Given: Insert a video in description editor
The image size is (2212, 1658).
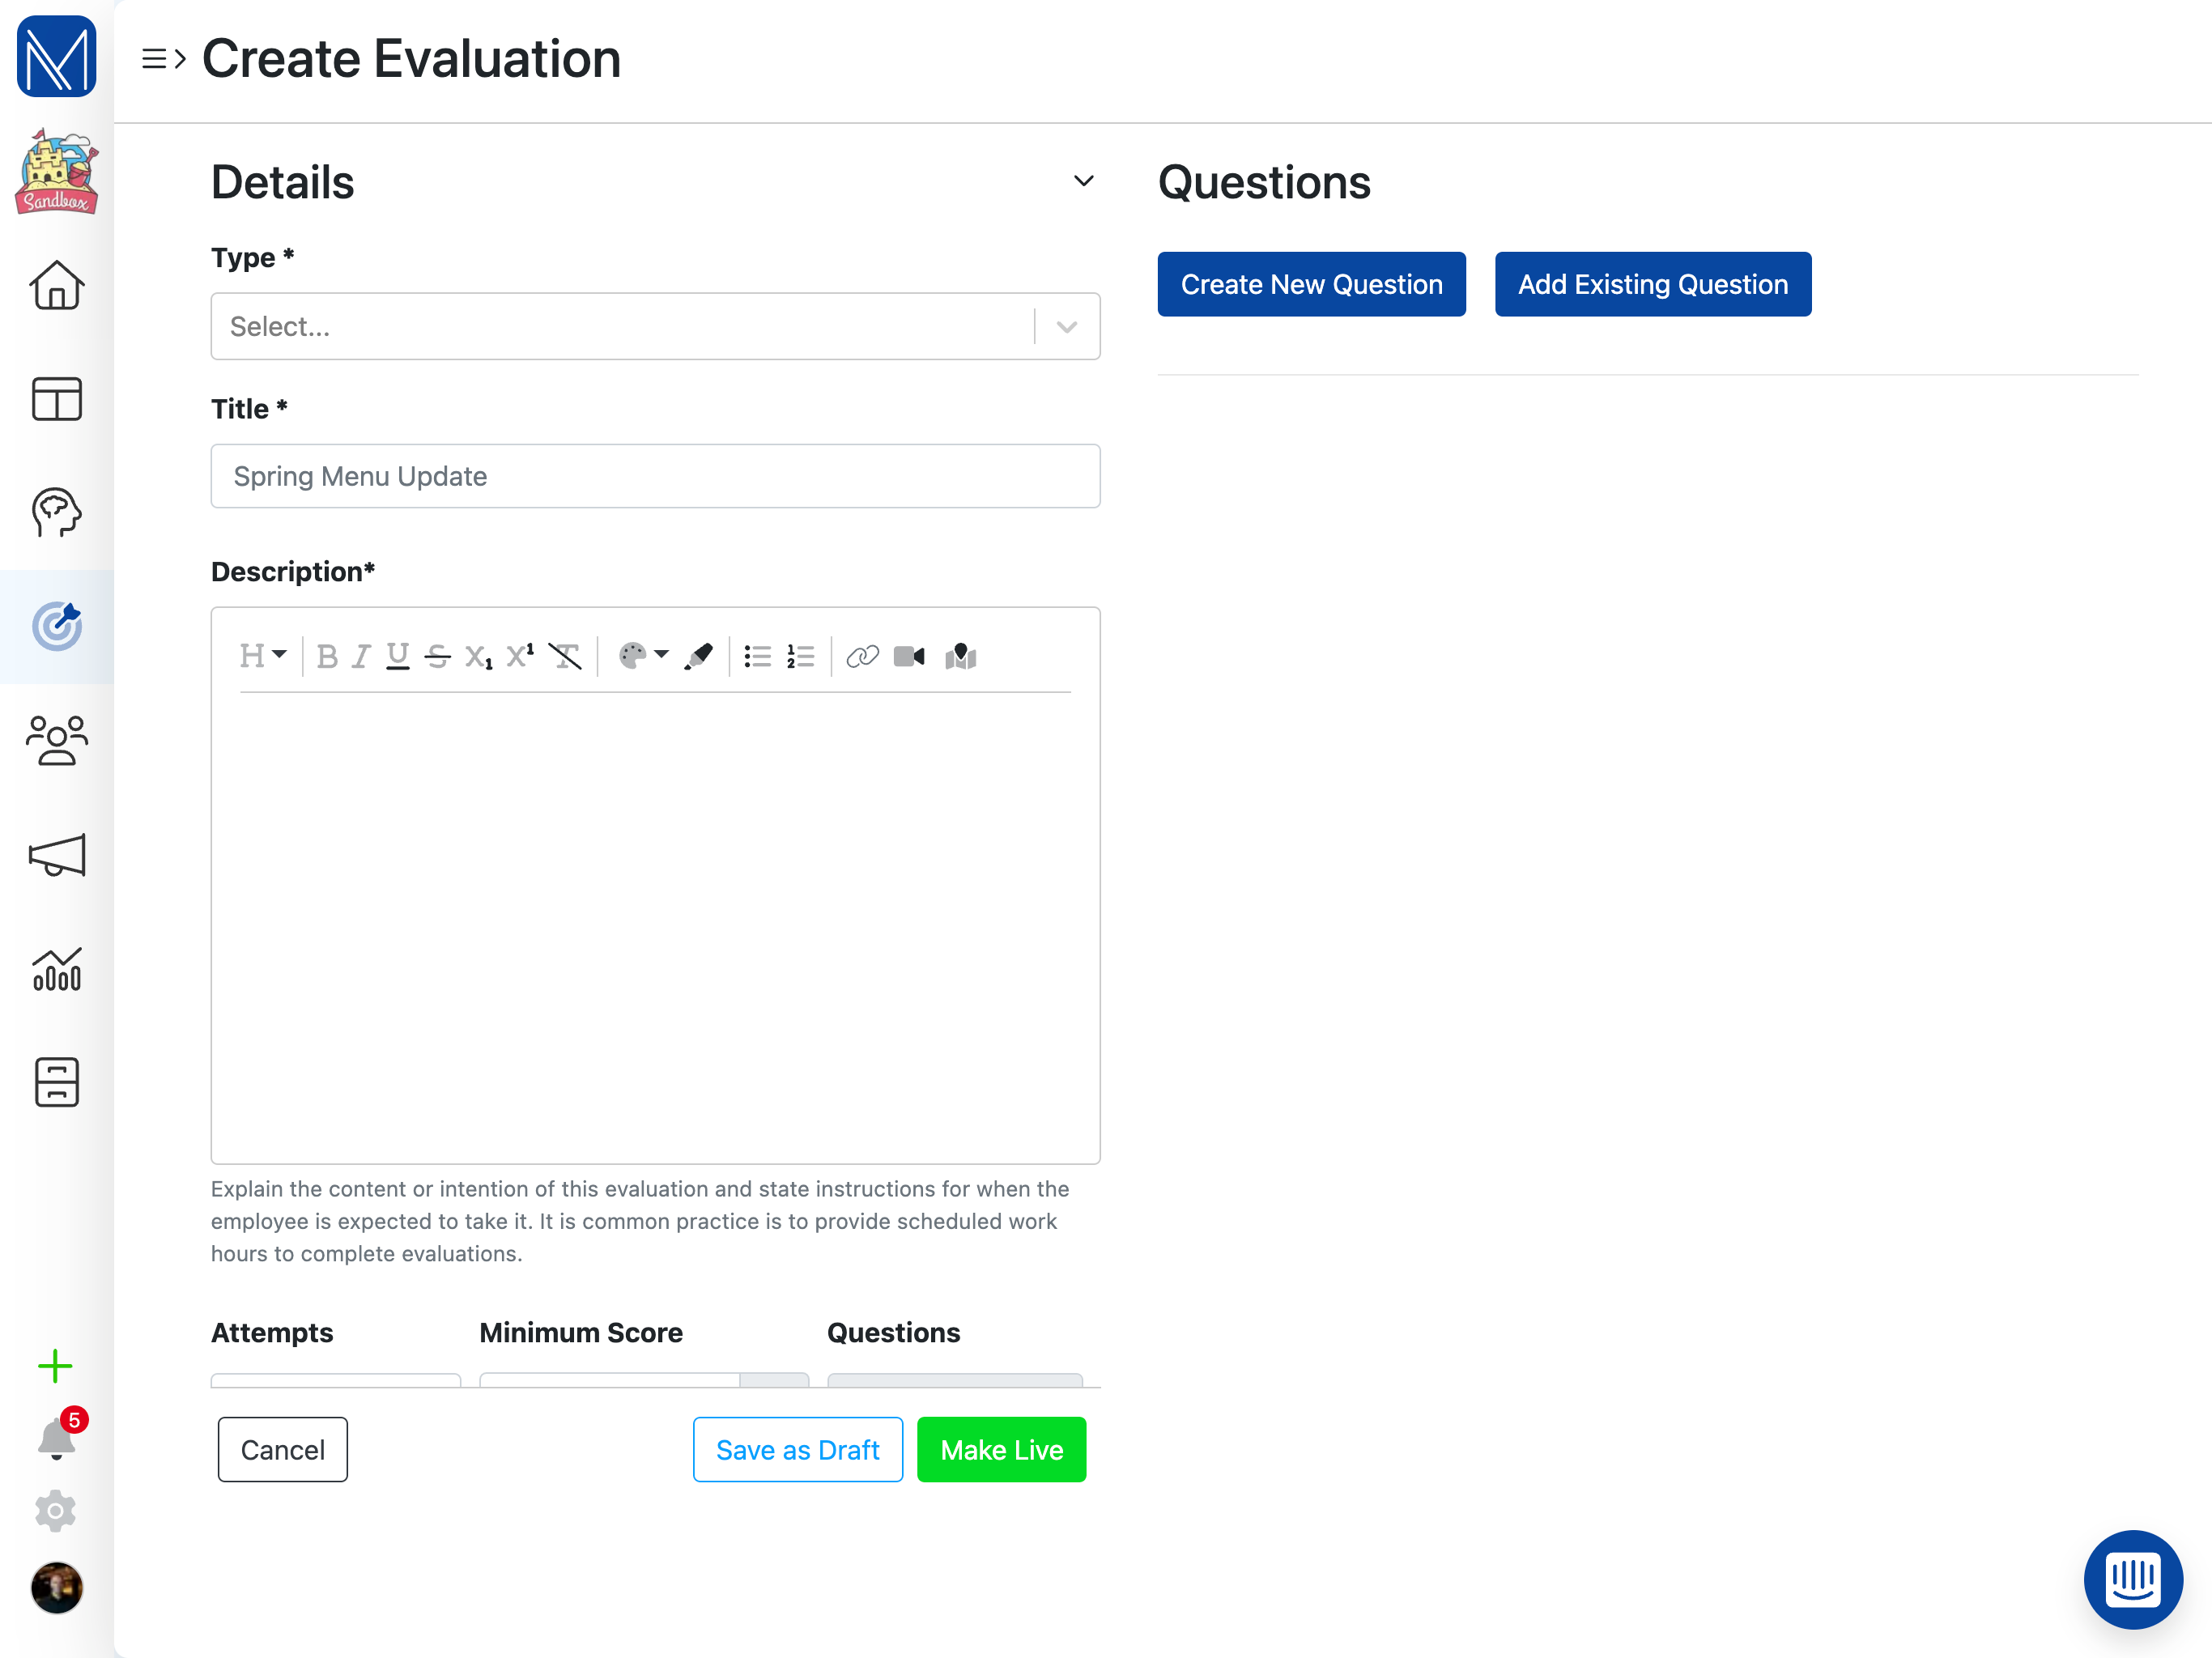Looking at the screenshot, I should tap(908, 657).
